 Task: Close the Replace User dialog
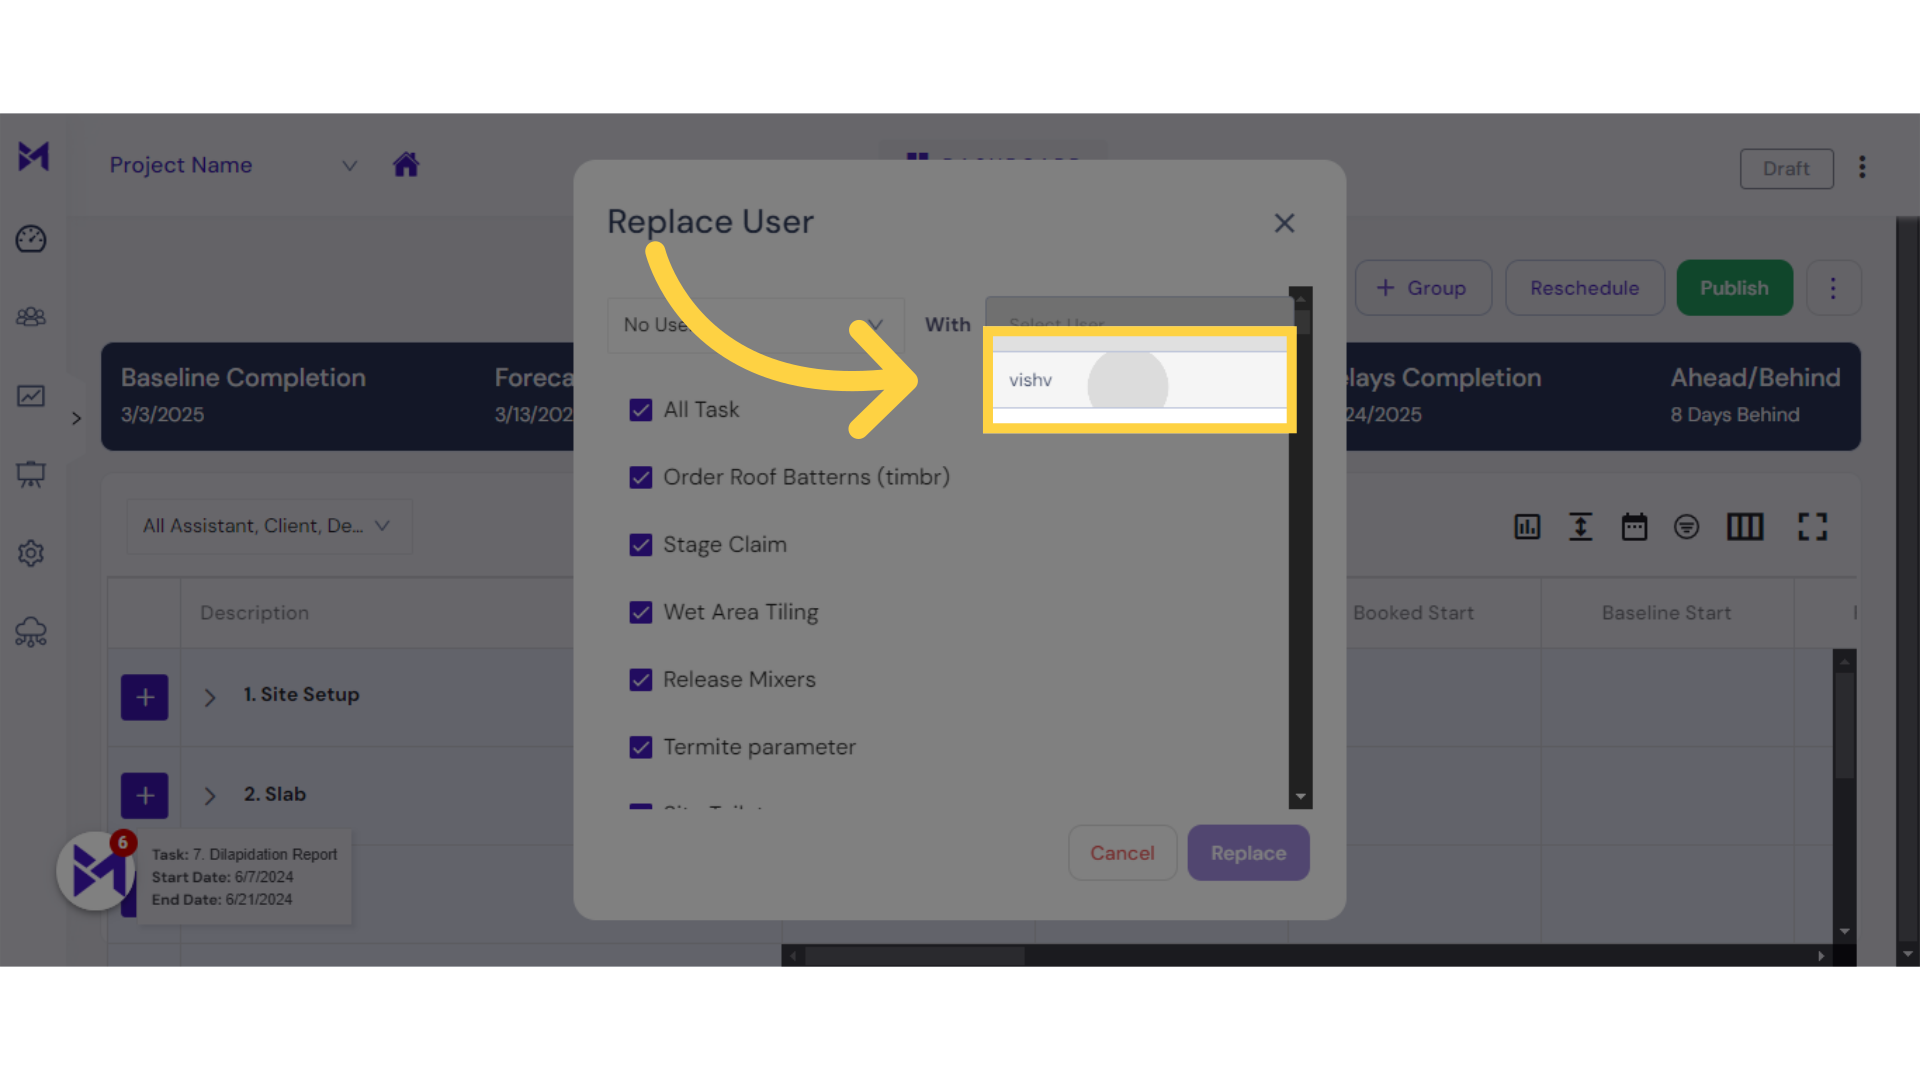coord(1284,223)
